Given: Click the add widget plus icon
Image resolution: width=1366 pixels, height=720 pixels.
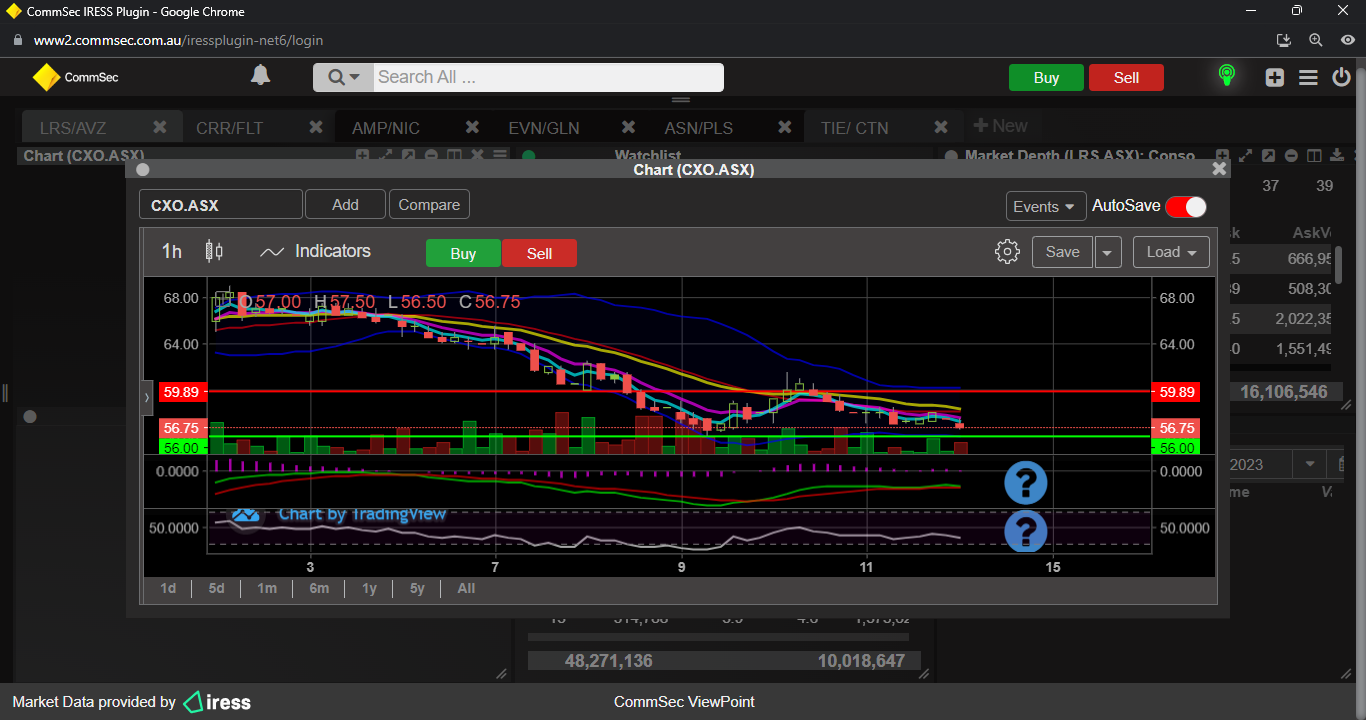Looking at the screenshot, I should [1274, 77].
